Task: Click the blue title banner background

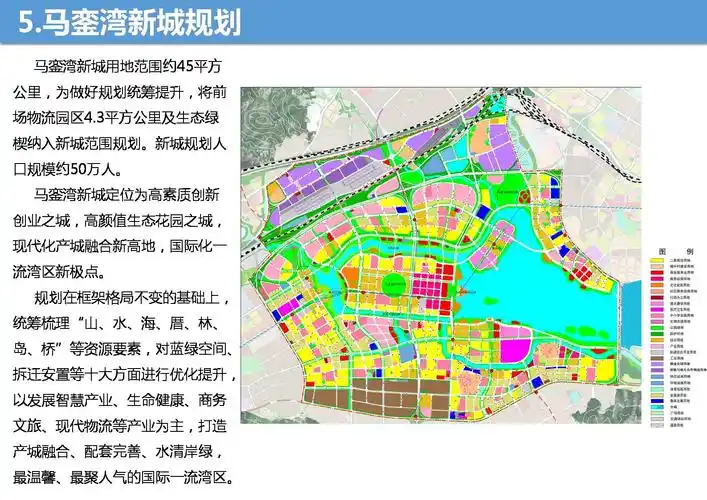Action: click(450, 21)
